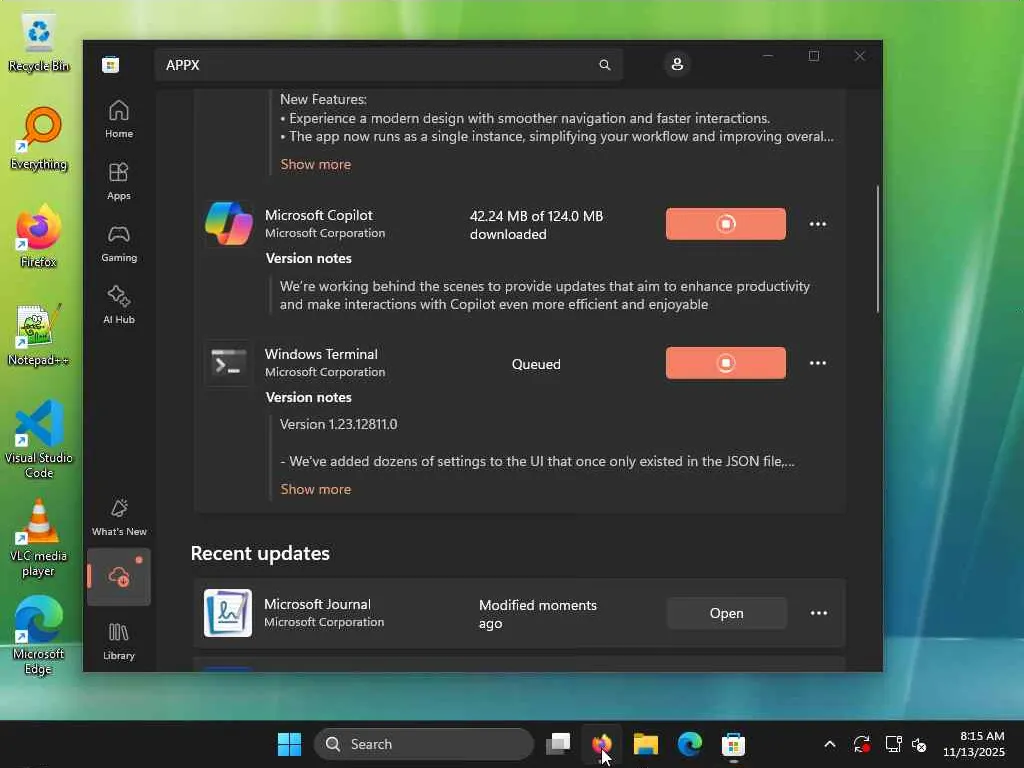Image resolution: width=1024 pixels, height=768 pixels.
Task: Click the Microsoft Store logo icon
Action: click(110, 65)
